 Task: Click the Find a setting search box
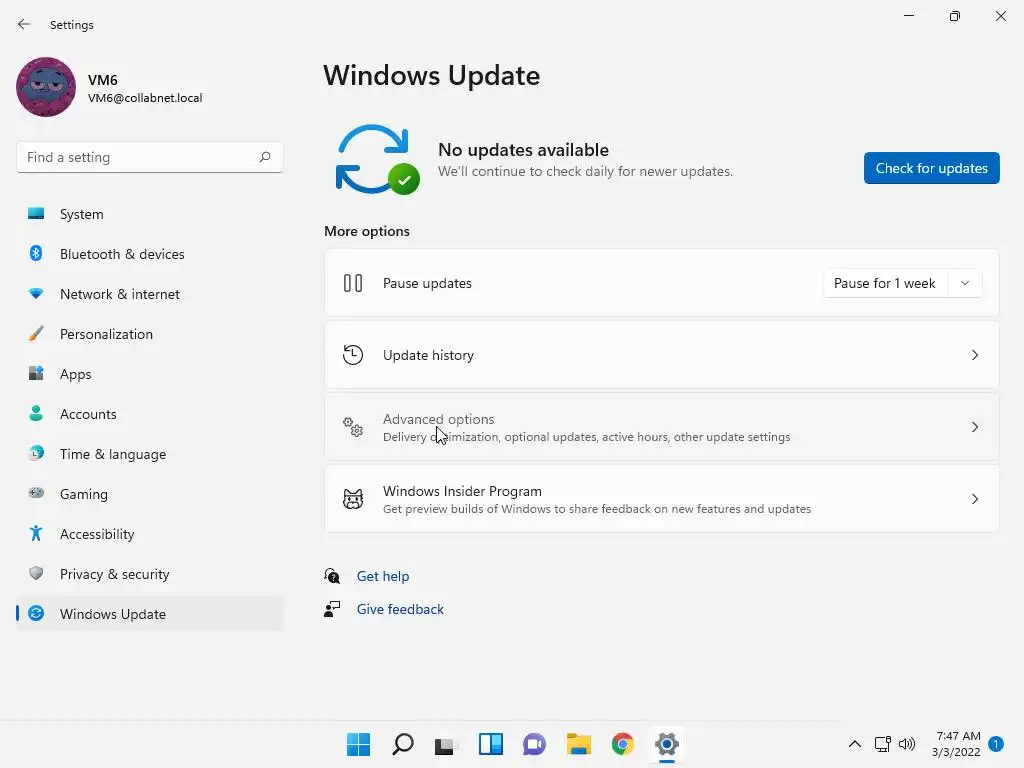150,157
